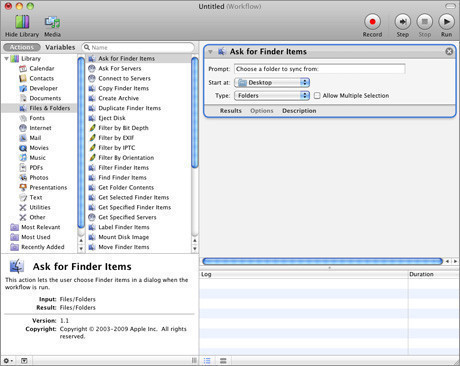Select Move Finder Items action
The height and width of the screenshot is (366, 460).
(139, 247)
